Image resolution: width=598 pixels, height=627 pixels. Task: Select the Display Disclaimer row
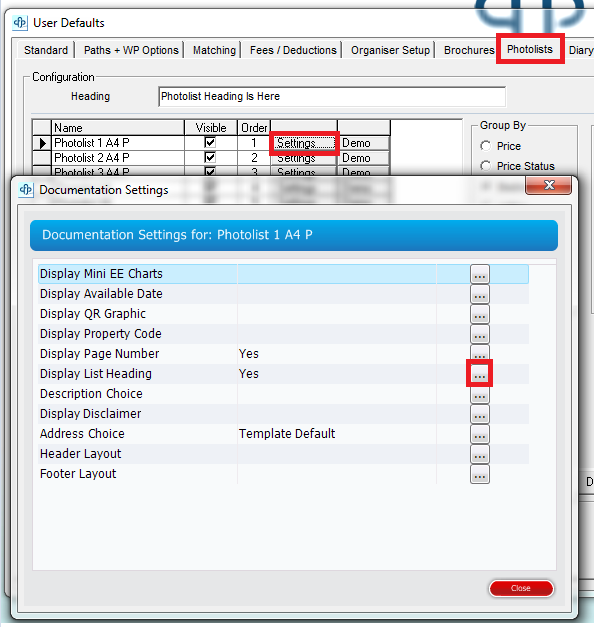pyautogui.click(x=283, y=414)
